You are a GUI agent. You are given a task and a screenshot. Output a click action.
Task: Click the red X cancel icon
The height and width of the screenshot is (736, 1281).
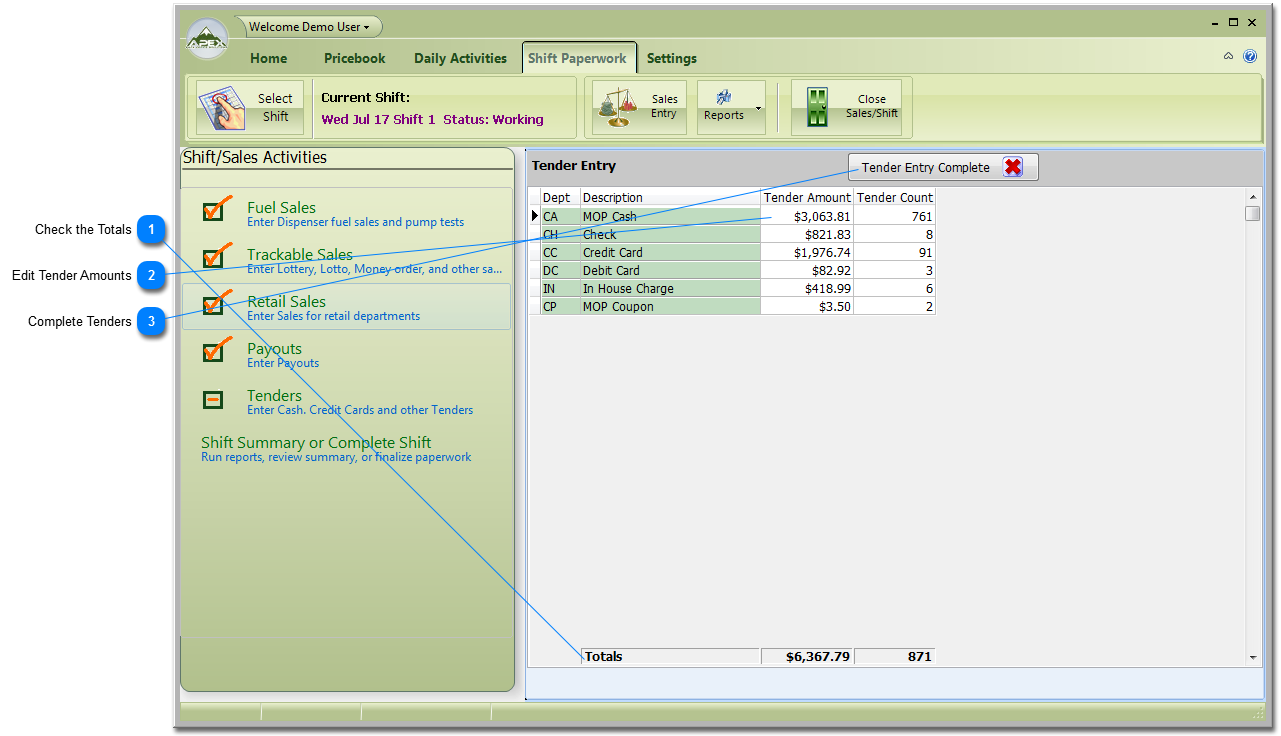1013,167
